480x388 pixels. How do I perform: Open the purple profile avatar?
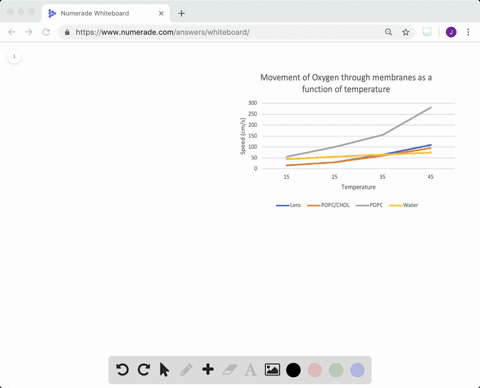tap(451, 32)
